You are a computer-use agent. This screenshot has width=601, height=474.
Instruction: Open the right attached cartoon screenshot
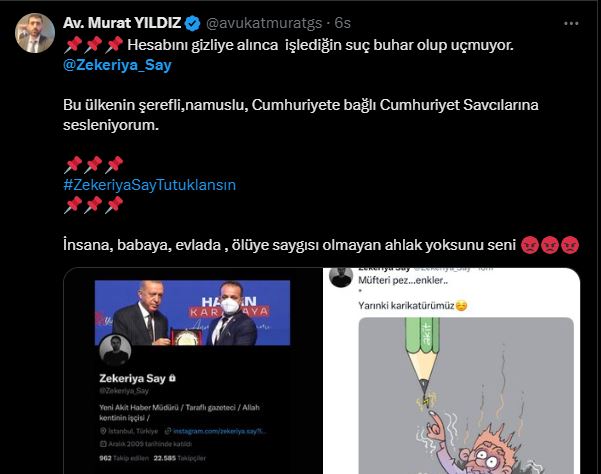452,371
